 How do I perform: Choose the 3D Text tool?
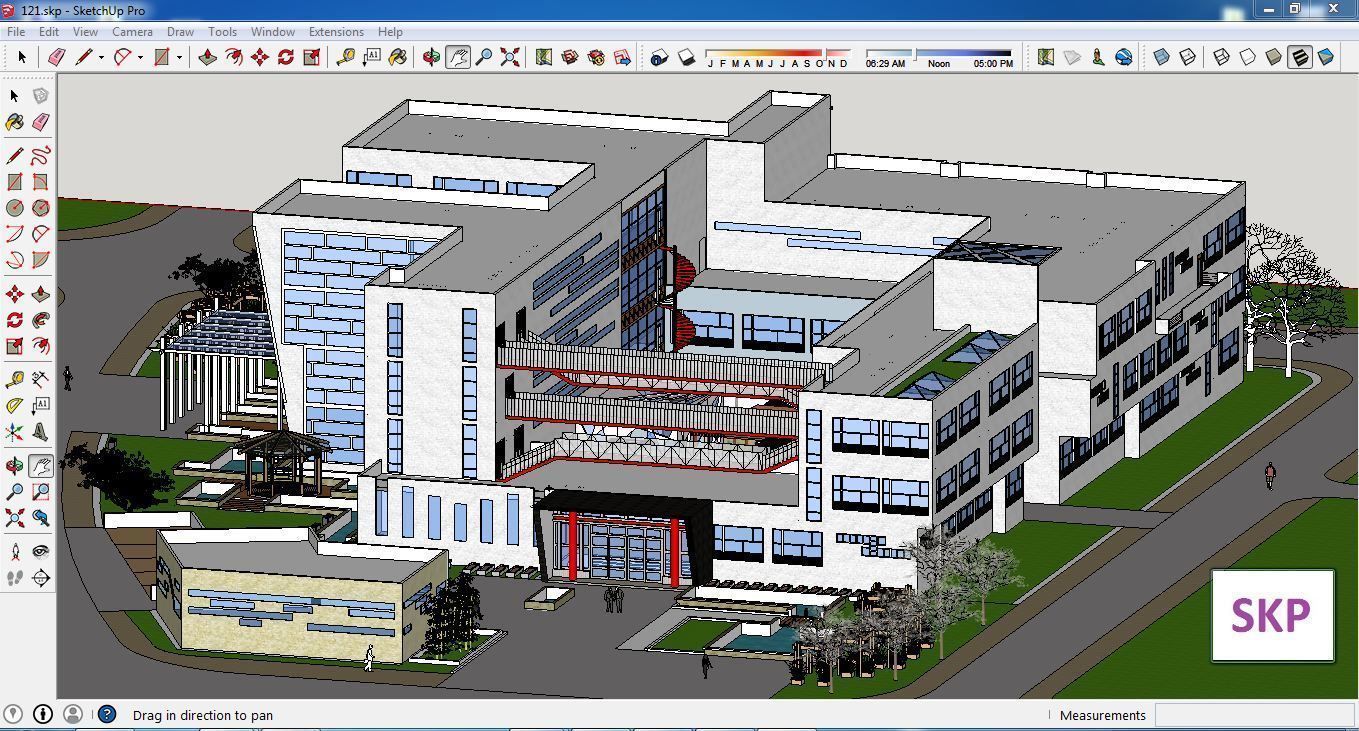tap(40, 432)
